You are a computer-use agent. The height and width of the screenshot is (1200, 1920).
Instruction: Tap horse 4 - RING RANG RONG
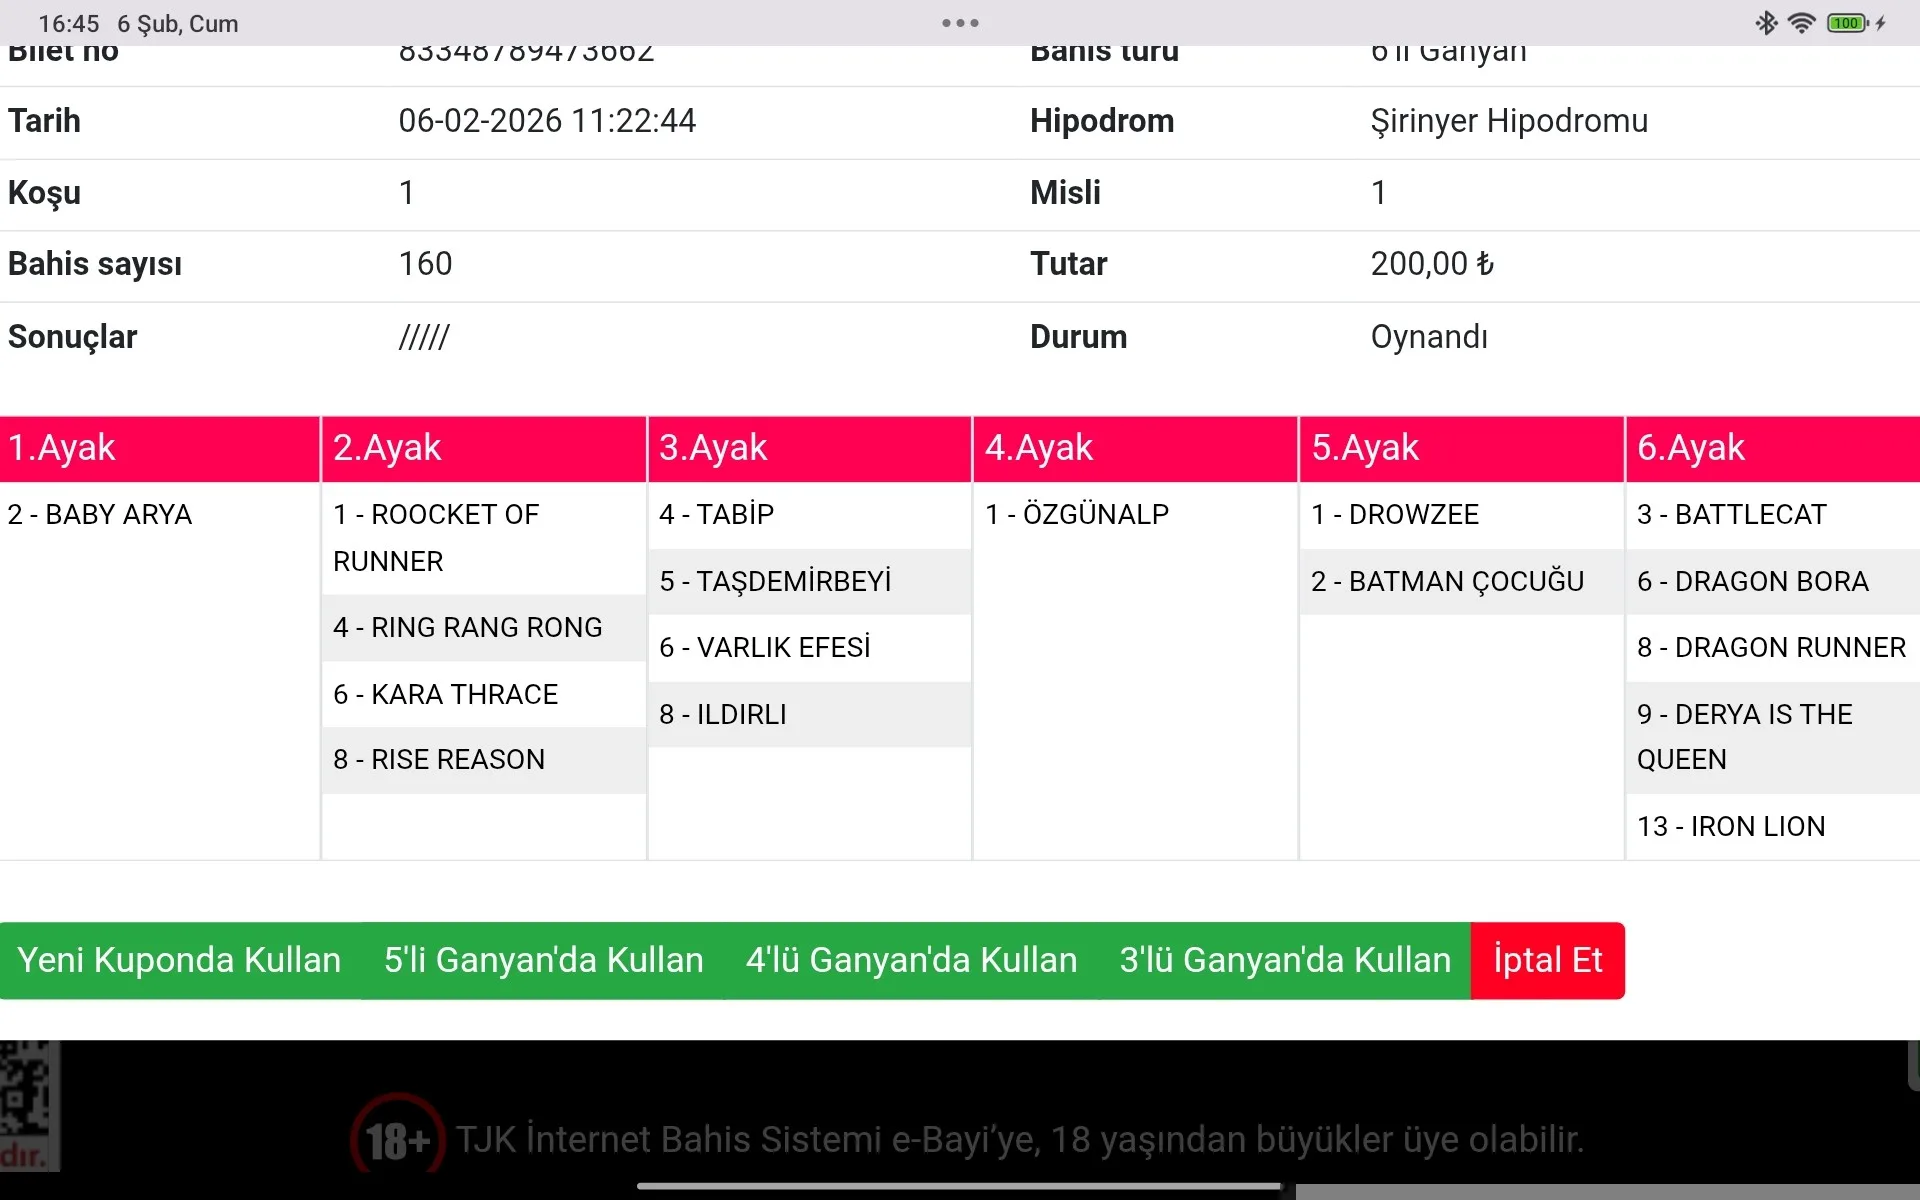coord(468,627)
